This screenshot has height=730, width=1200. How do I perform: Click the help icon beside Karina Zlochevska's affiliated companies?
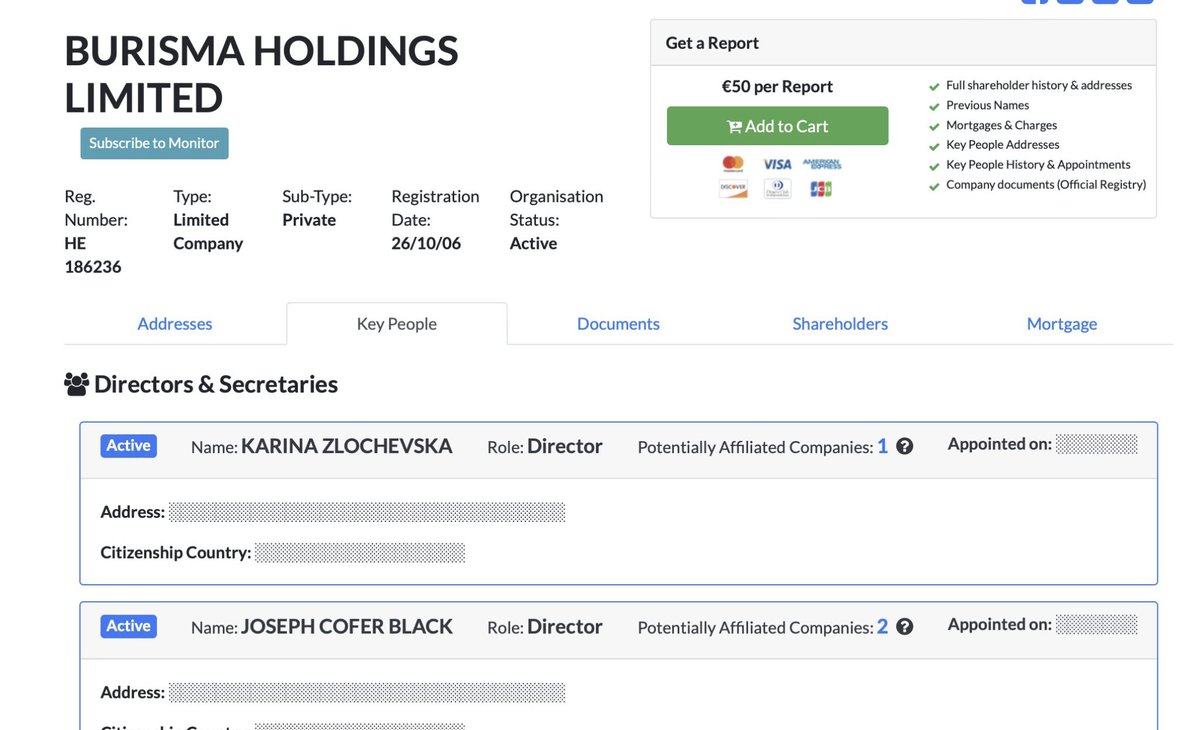[905, 447]
